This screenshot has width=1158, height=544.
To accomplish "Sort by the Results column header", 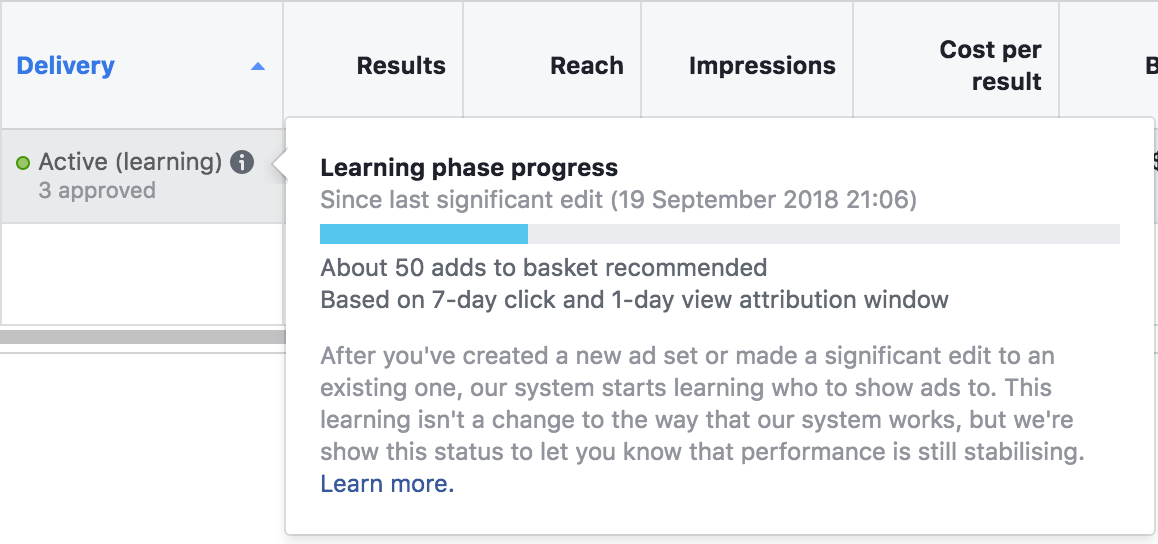I will (x=401, y=66).
